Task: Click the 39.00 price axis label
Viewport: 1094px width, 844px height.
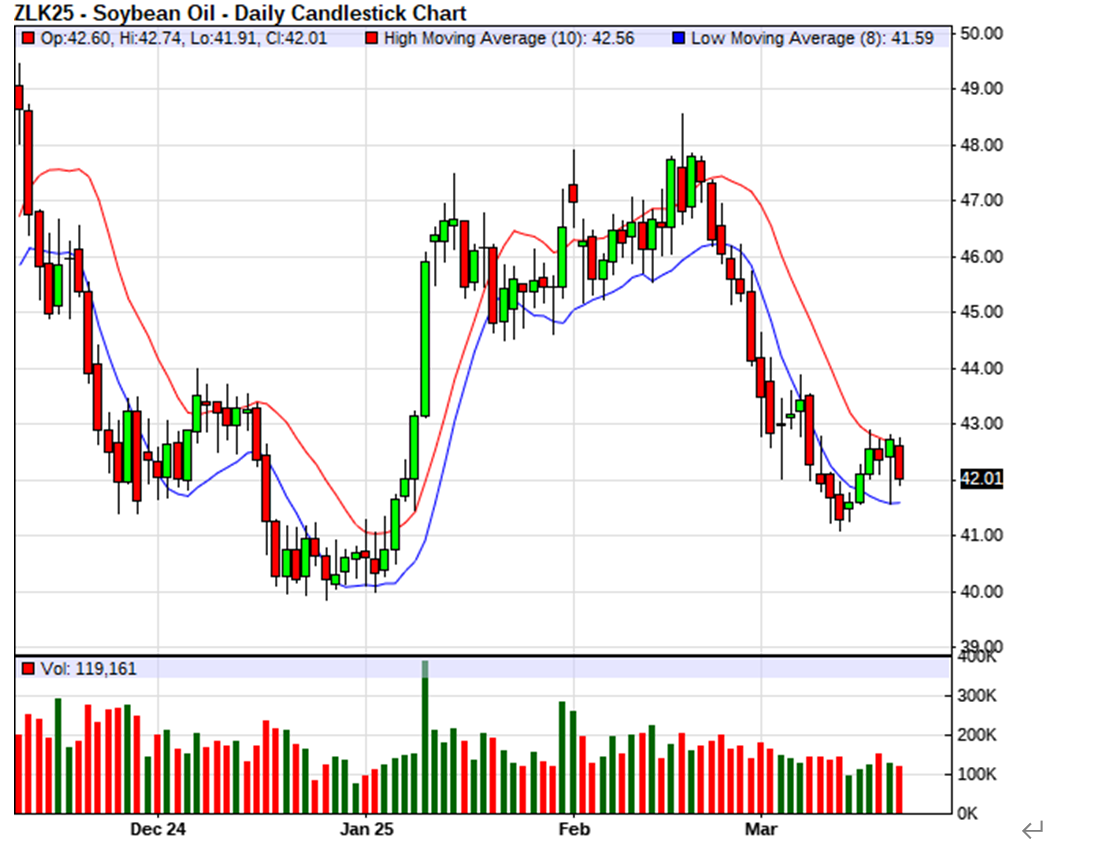Action: pos(980,646)
